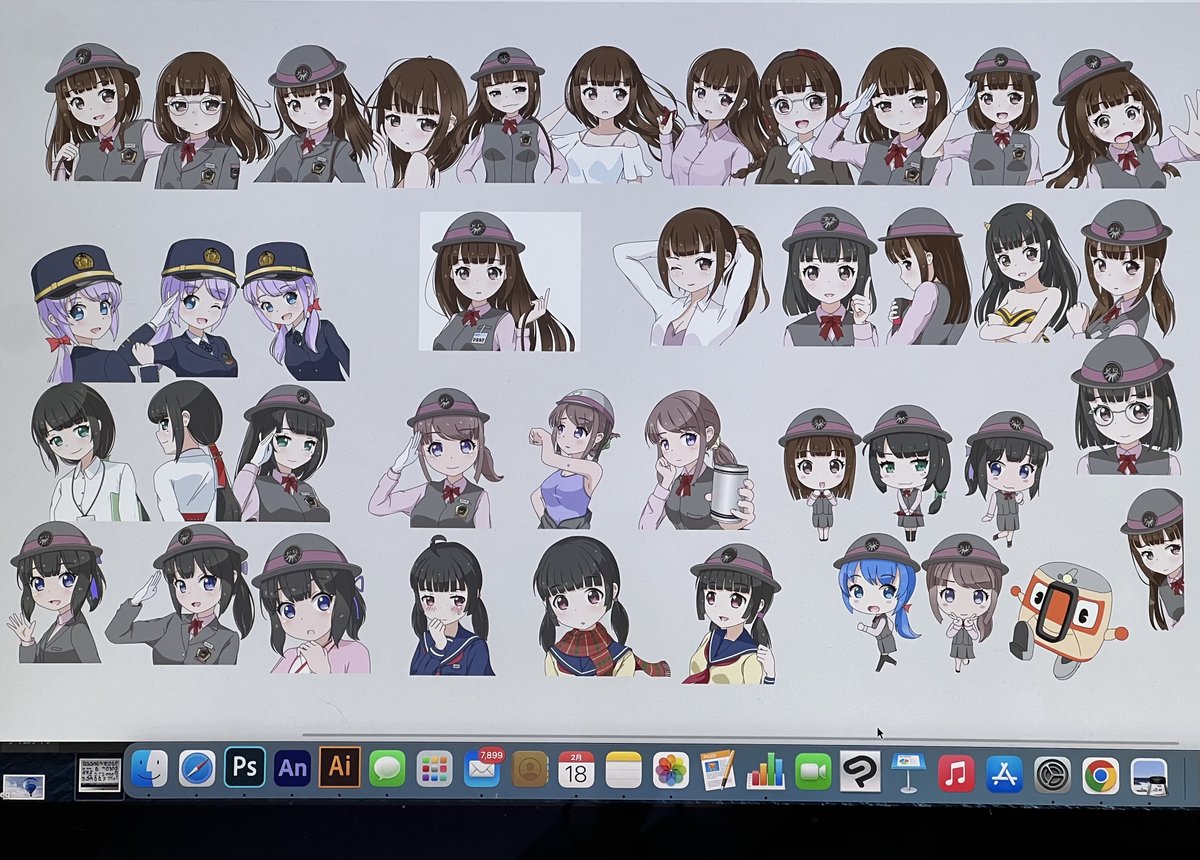Select the winking girl tying ponytail

click(690, 275)
